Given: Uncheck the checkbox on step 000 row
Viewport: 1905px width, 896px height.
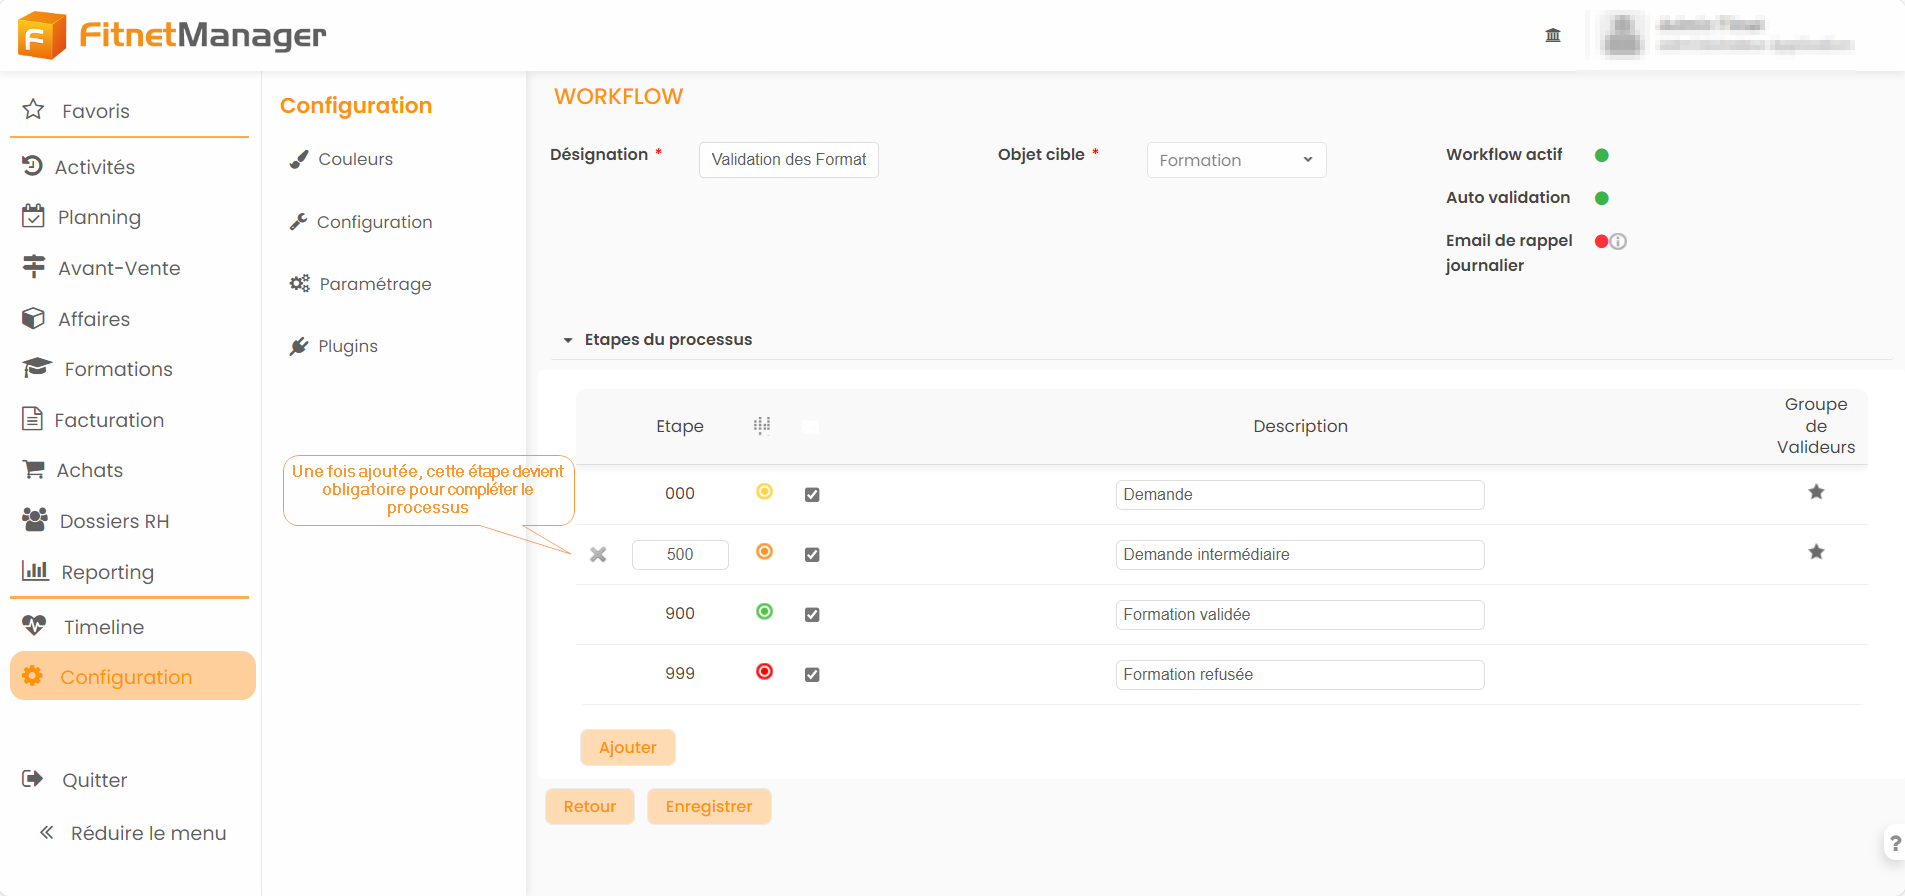Looking at the screenshot, I should point(812,494).
